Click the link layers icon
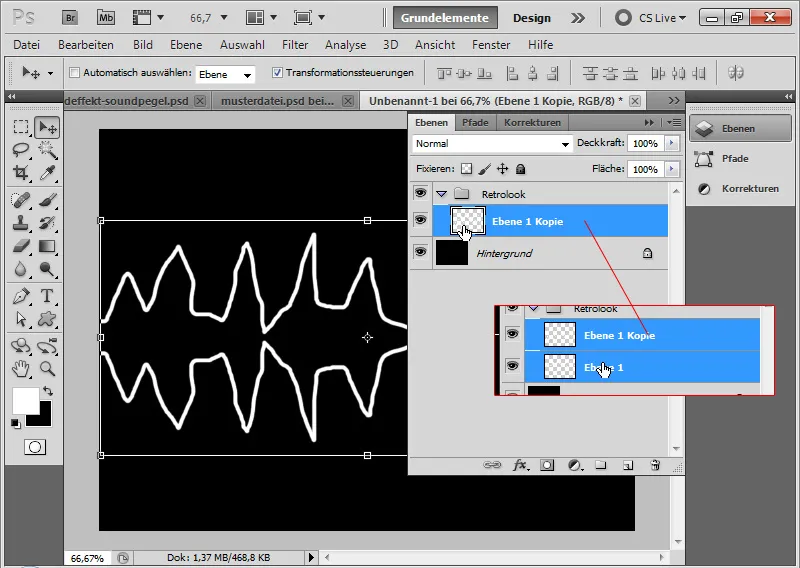This screenshot has height=568, width=800. [x=492, y=465]
